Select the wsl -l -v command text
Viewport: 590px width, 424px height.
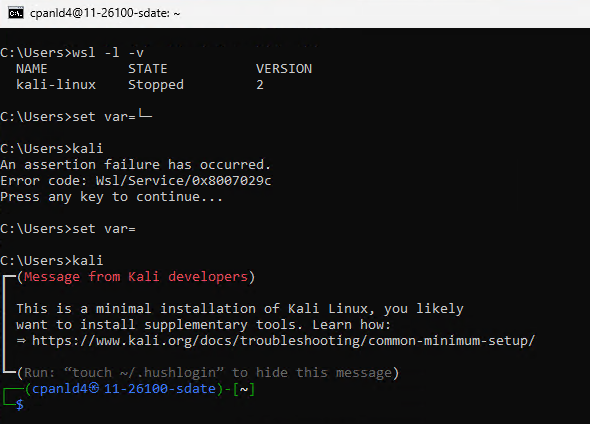[x=108, y=53]
